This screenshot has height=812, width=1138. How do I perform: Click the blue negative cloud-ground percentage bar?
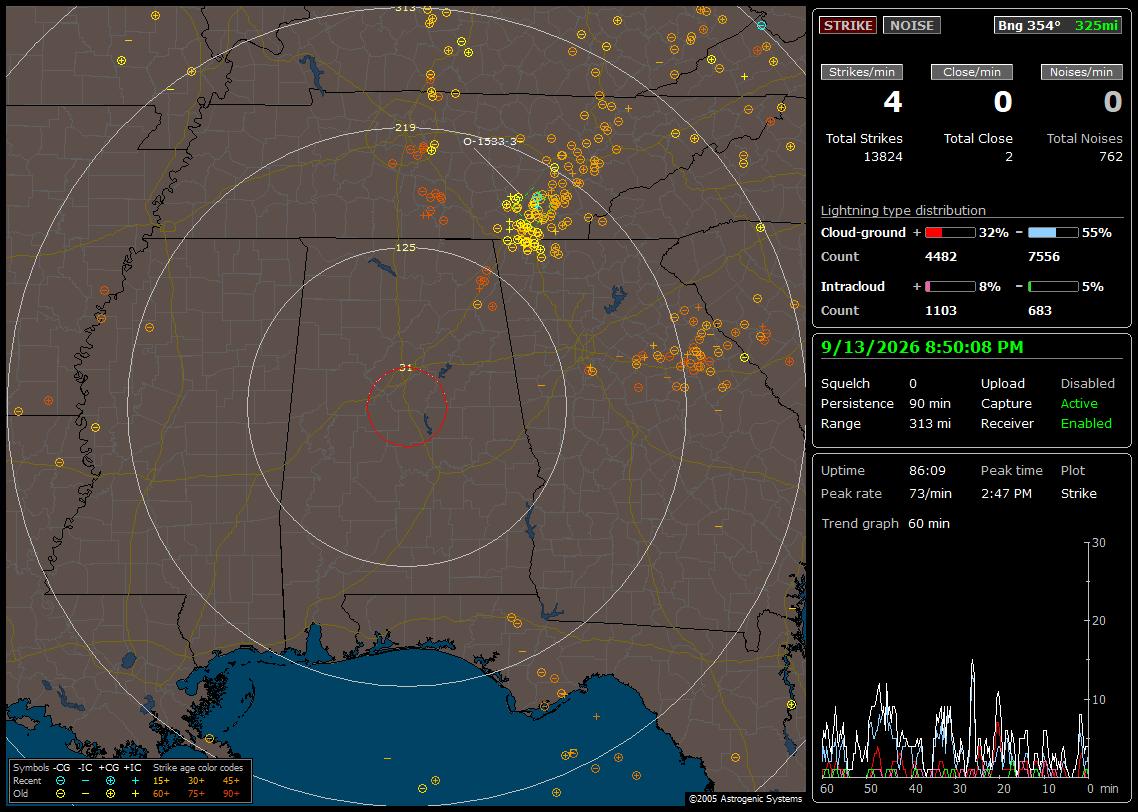point(1053,233)
